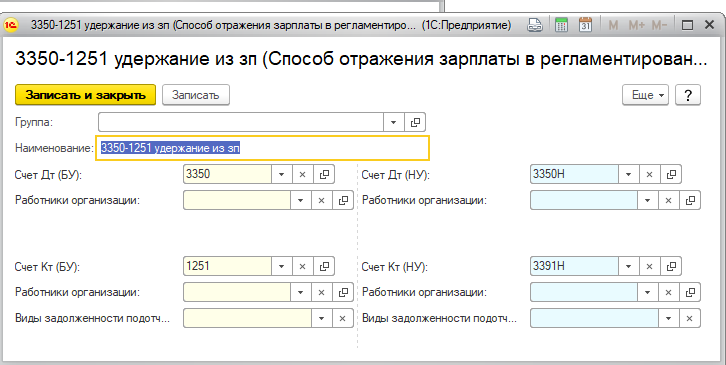Open the Счет Кт (НУ) 3391Н account form
This screenshot has width=726, height=365.
(x=671, y=266)
